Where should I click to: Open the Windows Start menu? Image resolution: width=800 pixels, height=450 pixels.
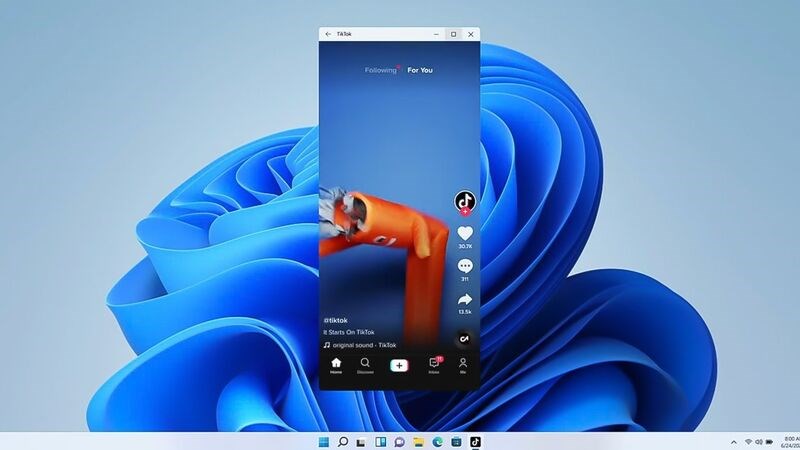[323, 441]
